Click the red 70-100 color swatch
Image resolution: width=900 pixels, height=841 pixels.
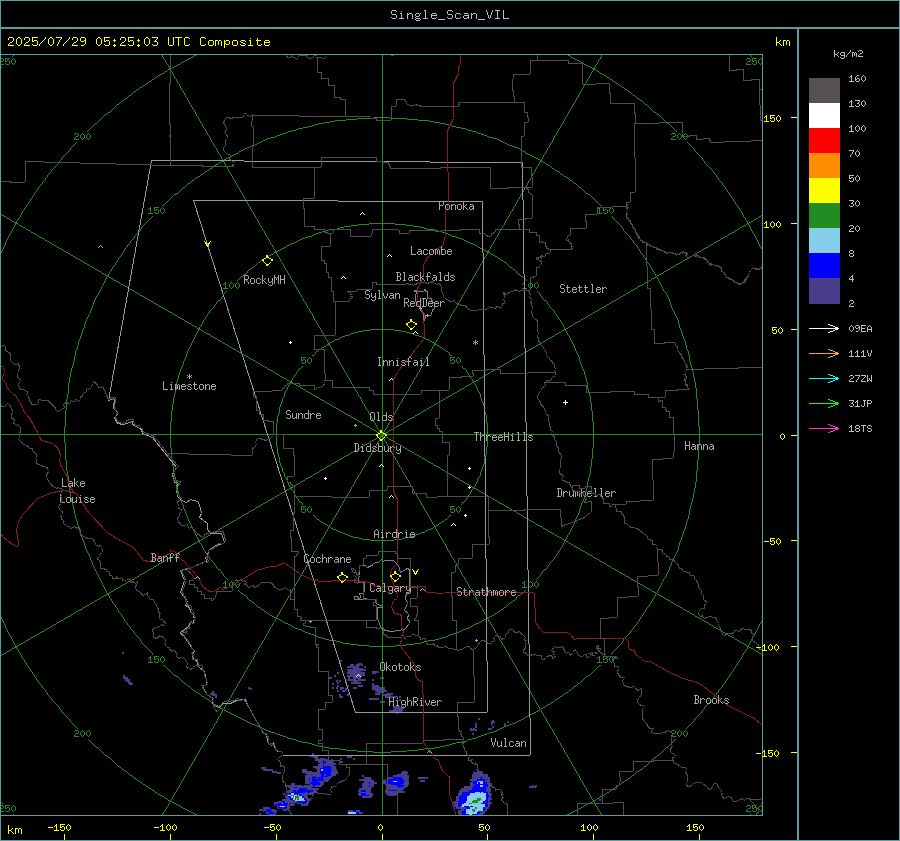[824, 141]
